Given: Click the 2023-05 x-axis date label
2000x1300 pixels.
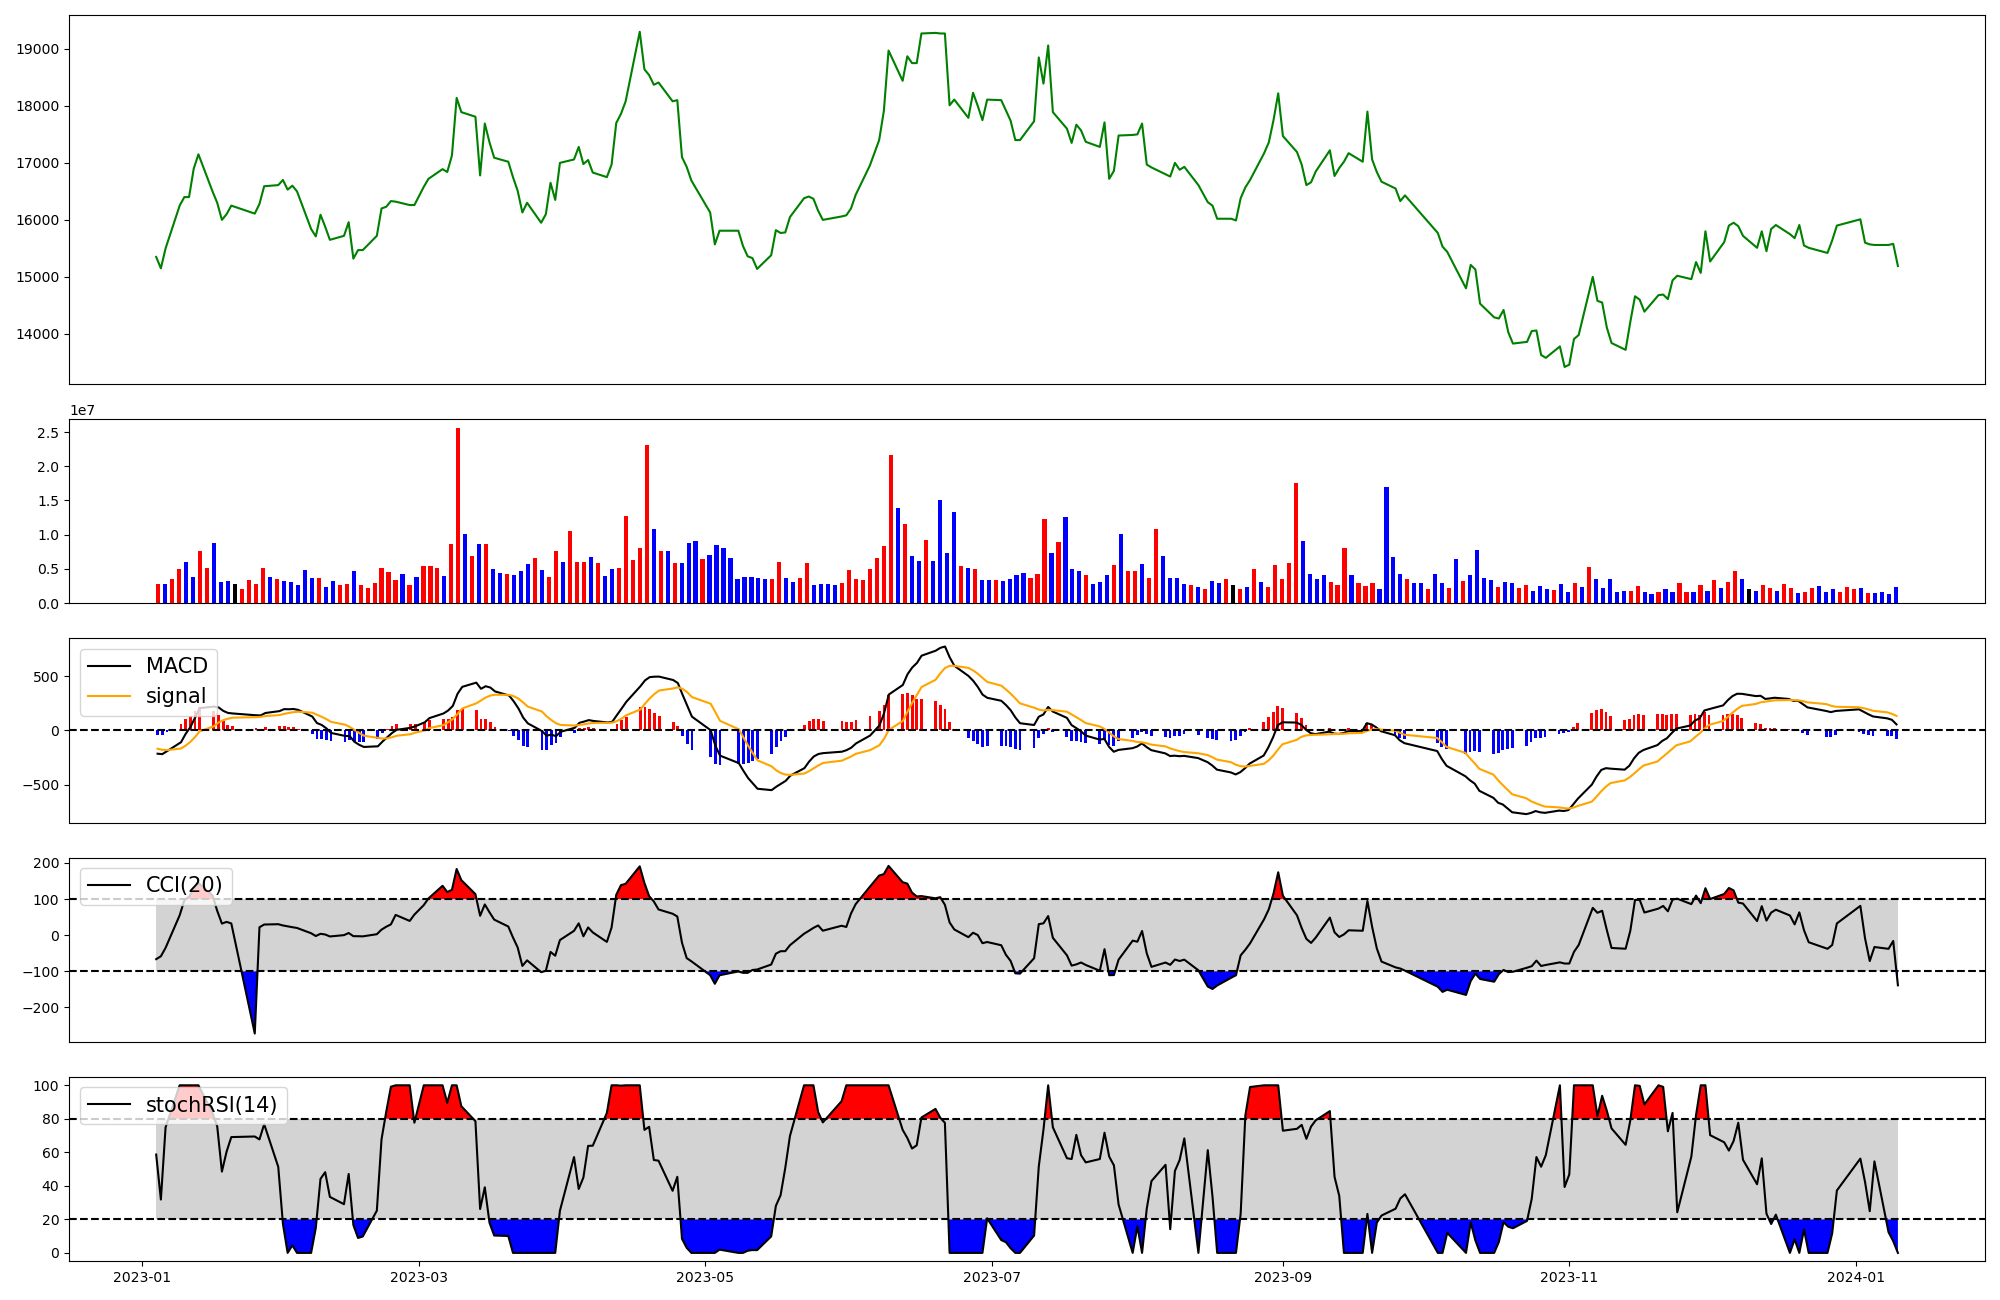Looking at the screenshot, I should click(x=706, y=1277).
